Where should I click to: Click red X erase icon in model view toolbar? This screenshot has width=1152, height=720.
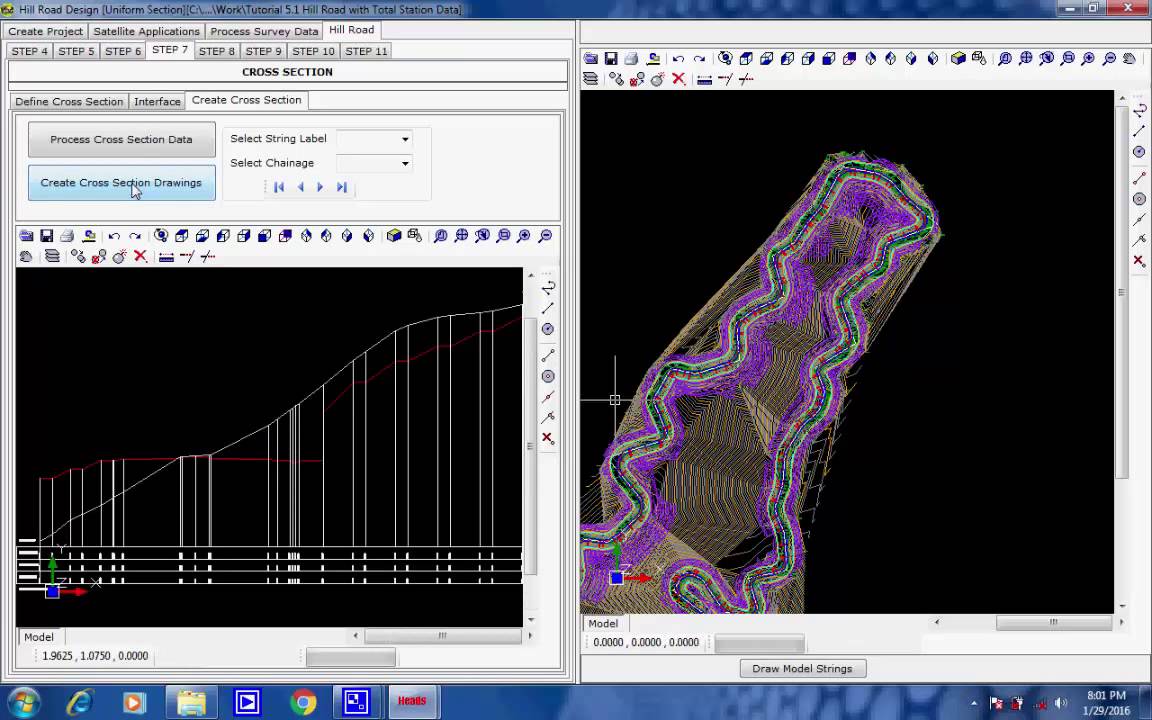coord(679,79)
